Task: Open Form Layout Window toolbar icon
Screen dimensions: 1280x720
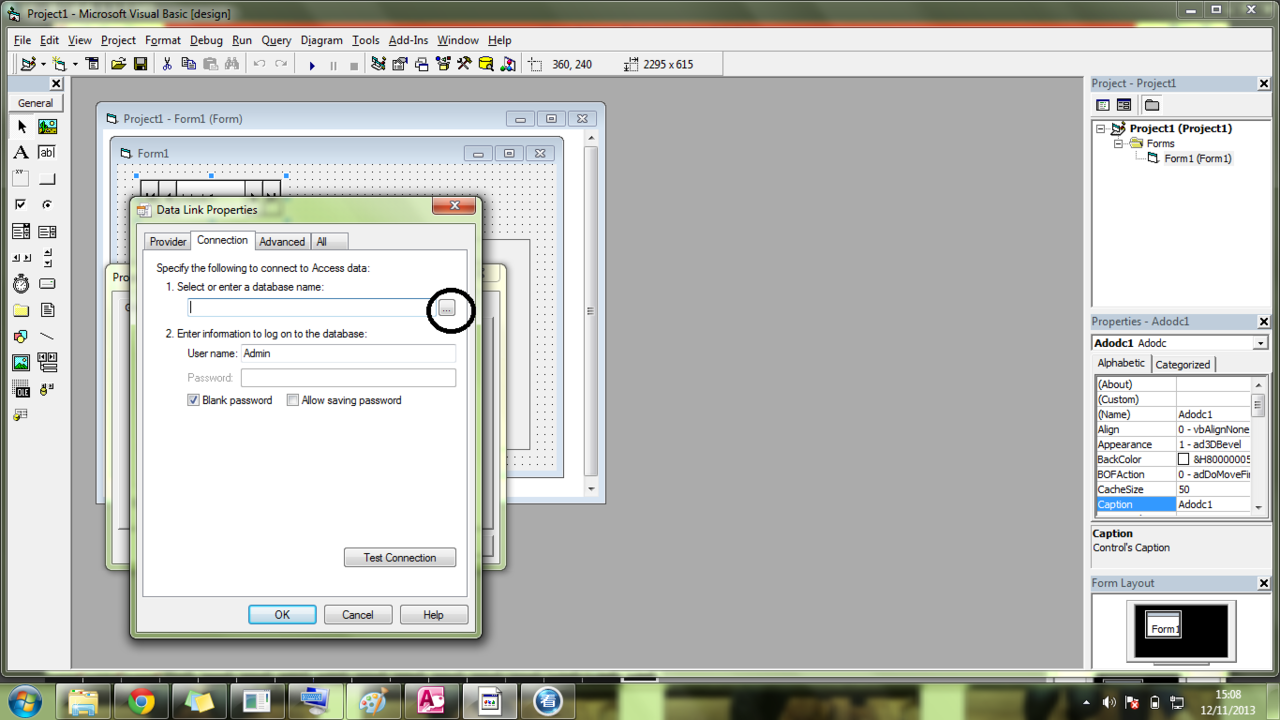Action: pyautogui.click(x=421, y=64)
